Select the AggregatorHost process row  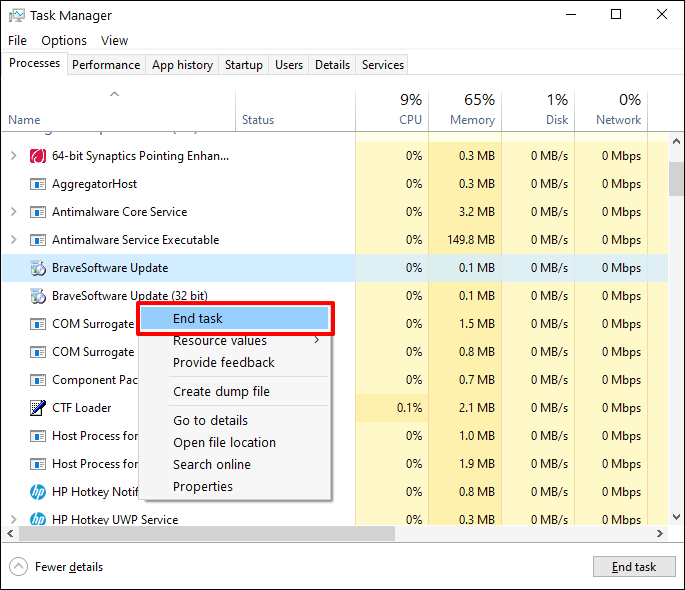(335, 184)
